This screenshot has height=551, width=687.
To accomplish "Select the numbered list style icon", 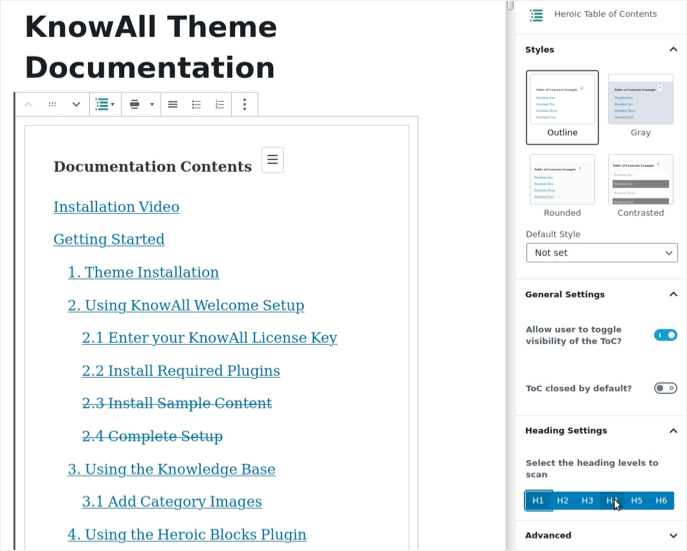I will (220, 104).
